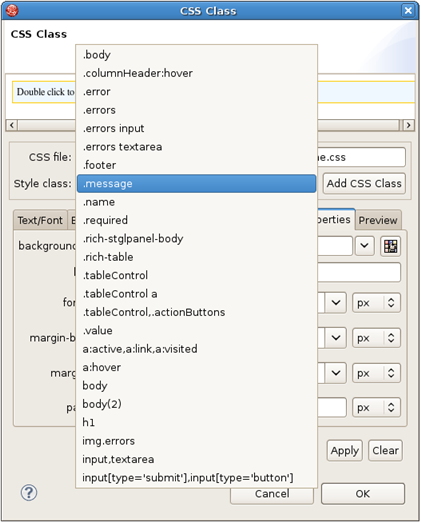The width and height of the screenshot is (421, 522).
Task: Click the Apply button
Action: pos(345,450)
